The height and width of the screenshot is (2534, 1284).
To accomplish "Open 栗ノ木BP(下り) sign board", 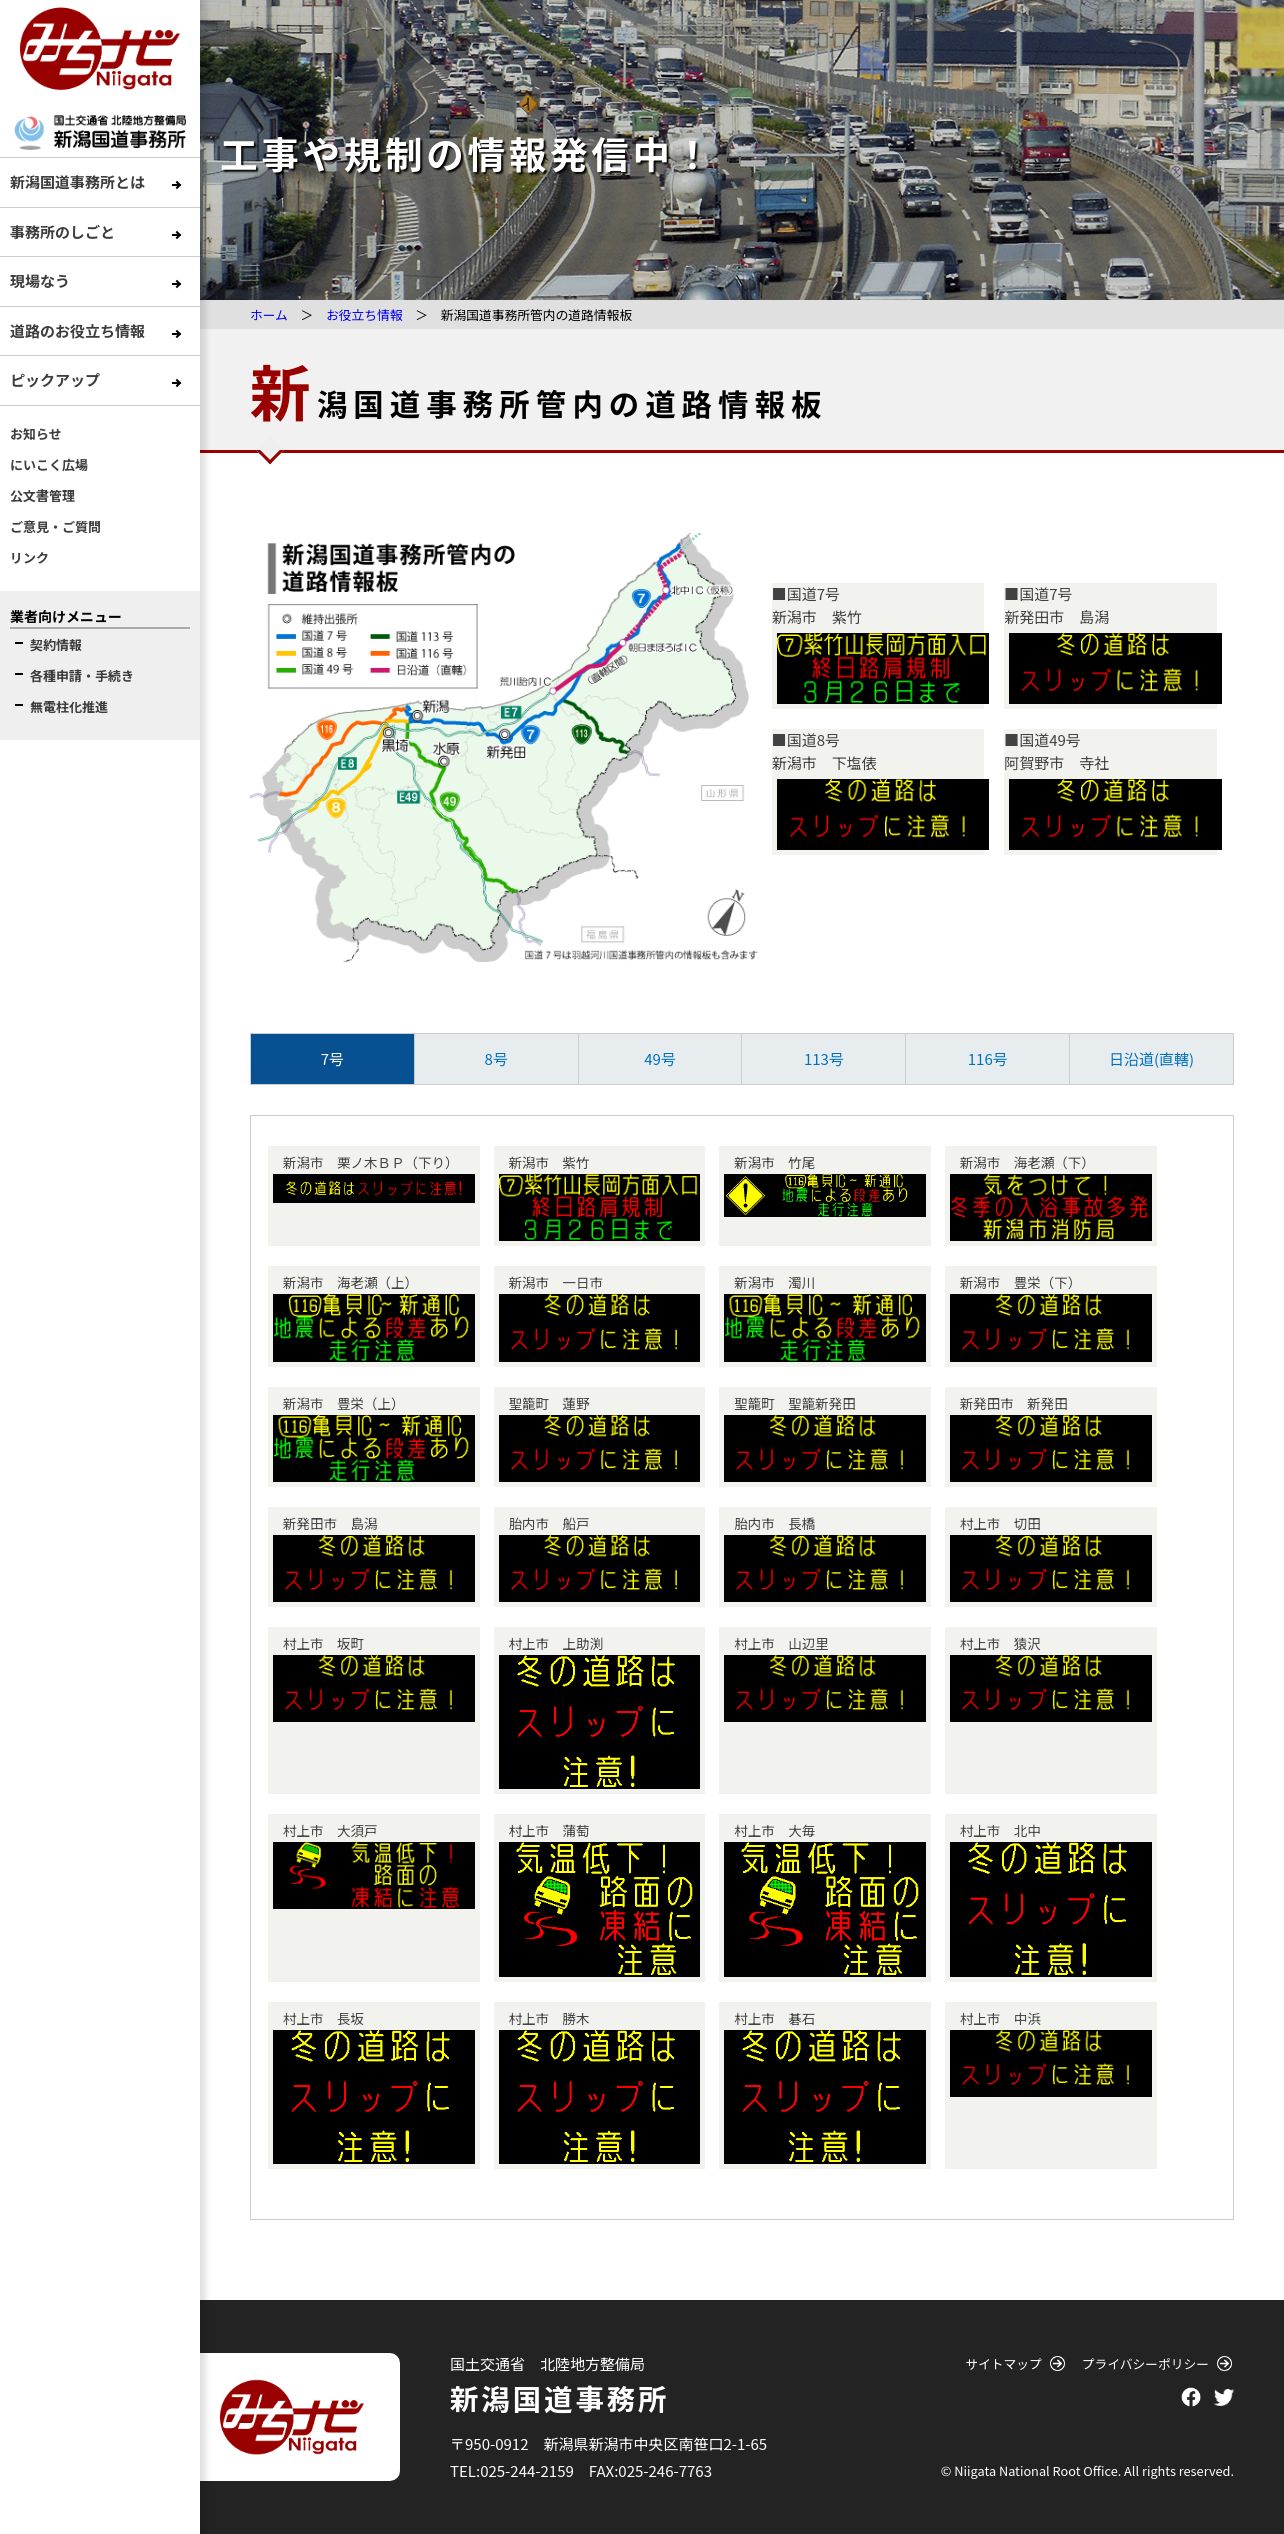I will tap(374, 1188).
